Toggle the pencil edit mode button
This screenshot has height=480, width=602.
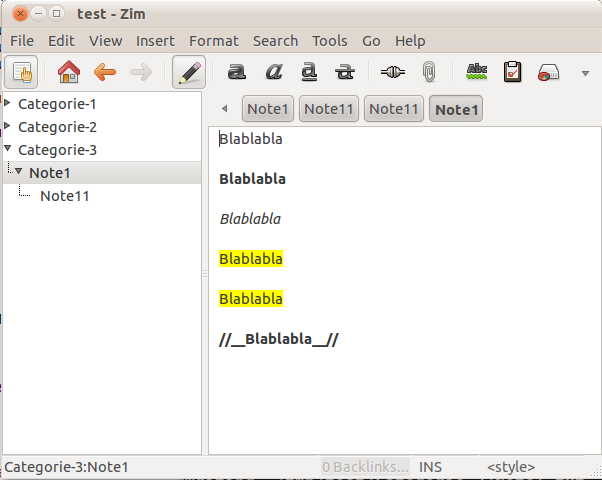point(188,72)
